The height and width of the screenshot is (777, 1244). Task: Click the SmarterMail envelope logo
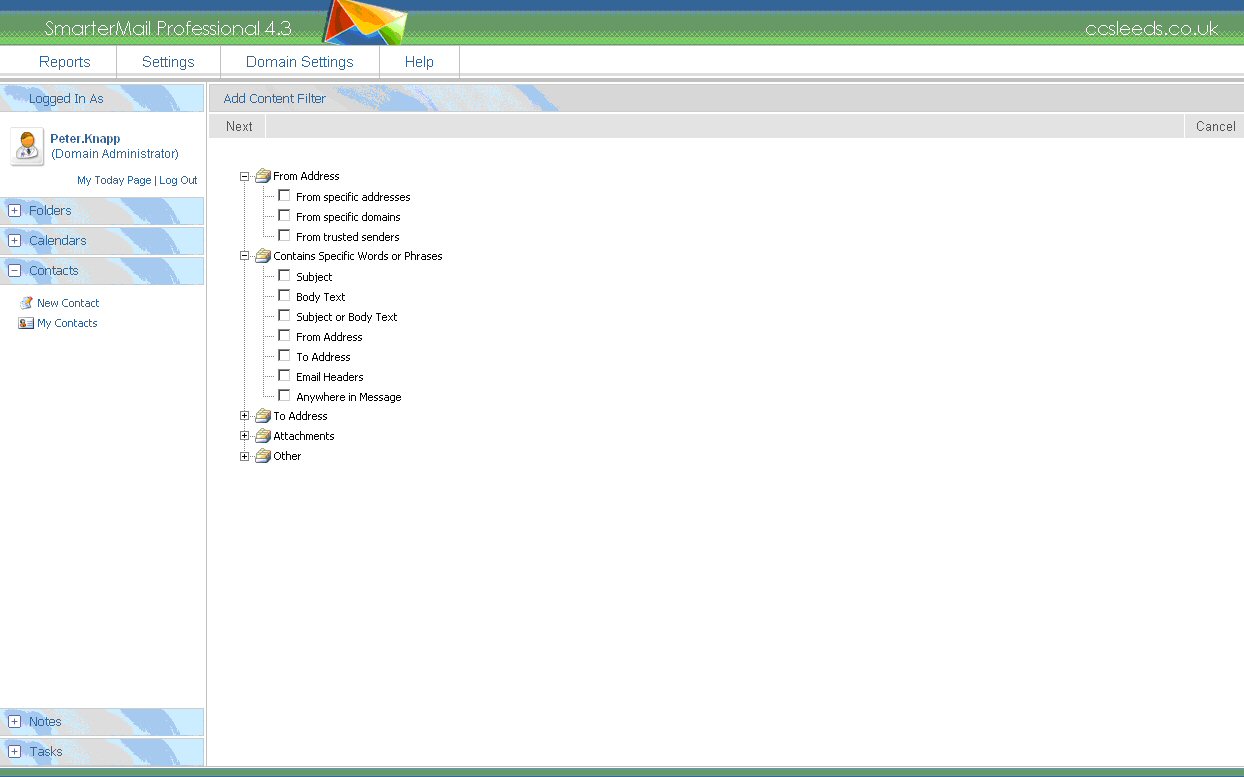(365, 24)
